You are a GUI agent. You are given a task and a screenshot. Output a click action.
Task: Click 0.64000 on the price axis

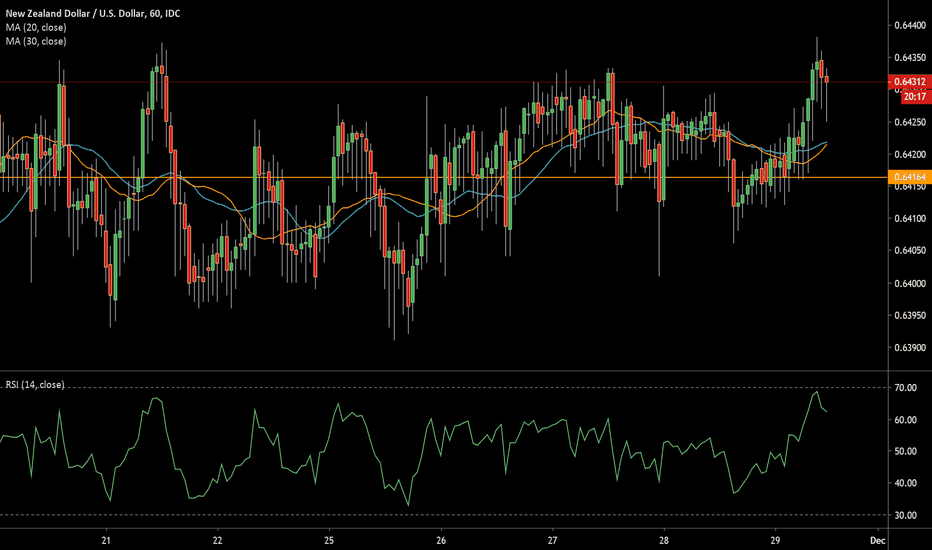point(909,284)
